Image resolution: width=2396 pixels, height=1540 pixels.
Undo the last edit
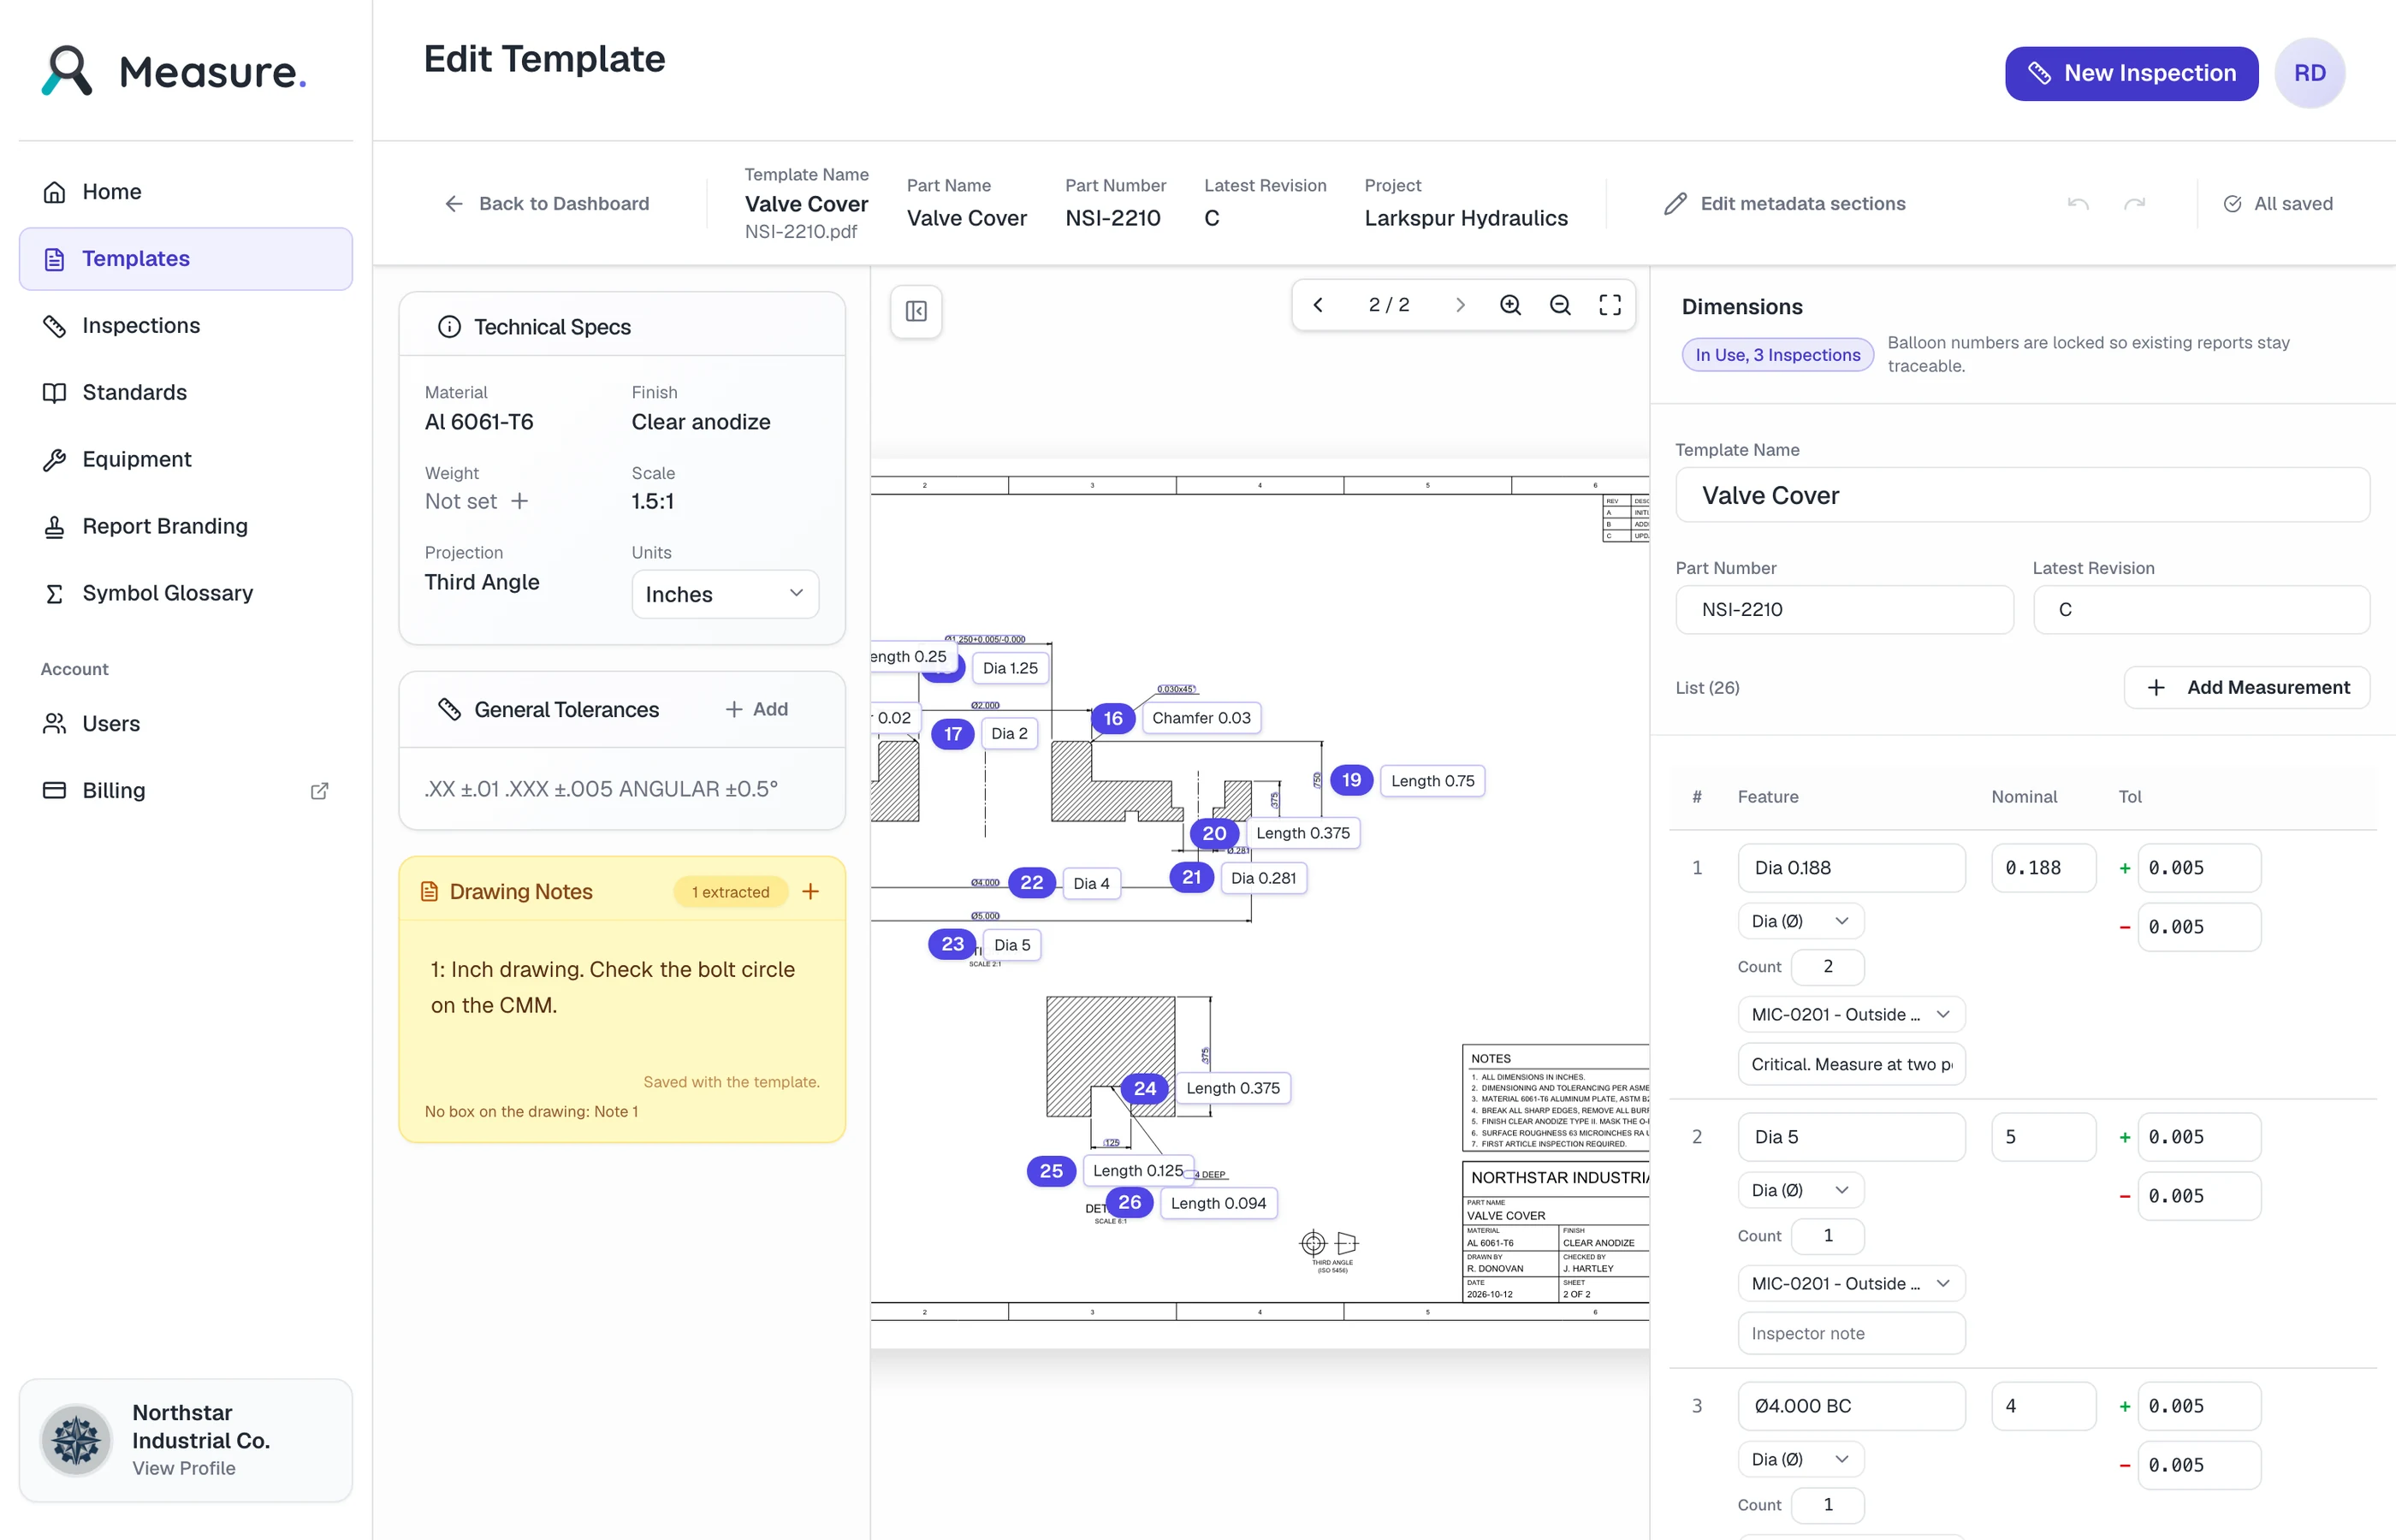[2078, 204]
